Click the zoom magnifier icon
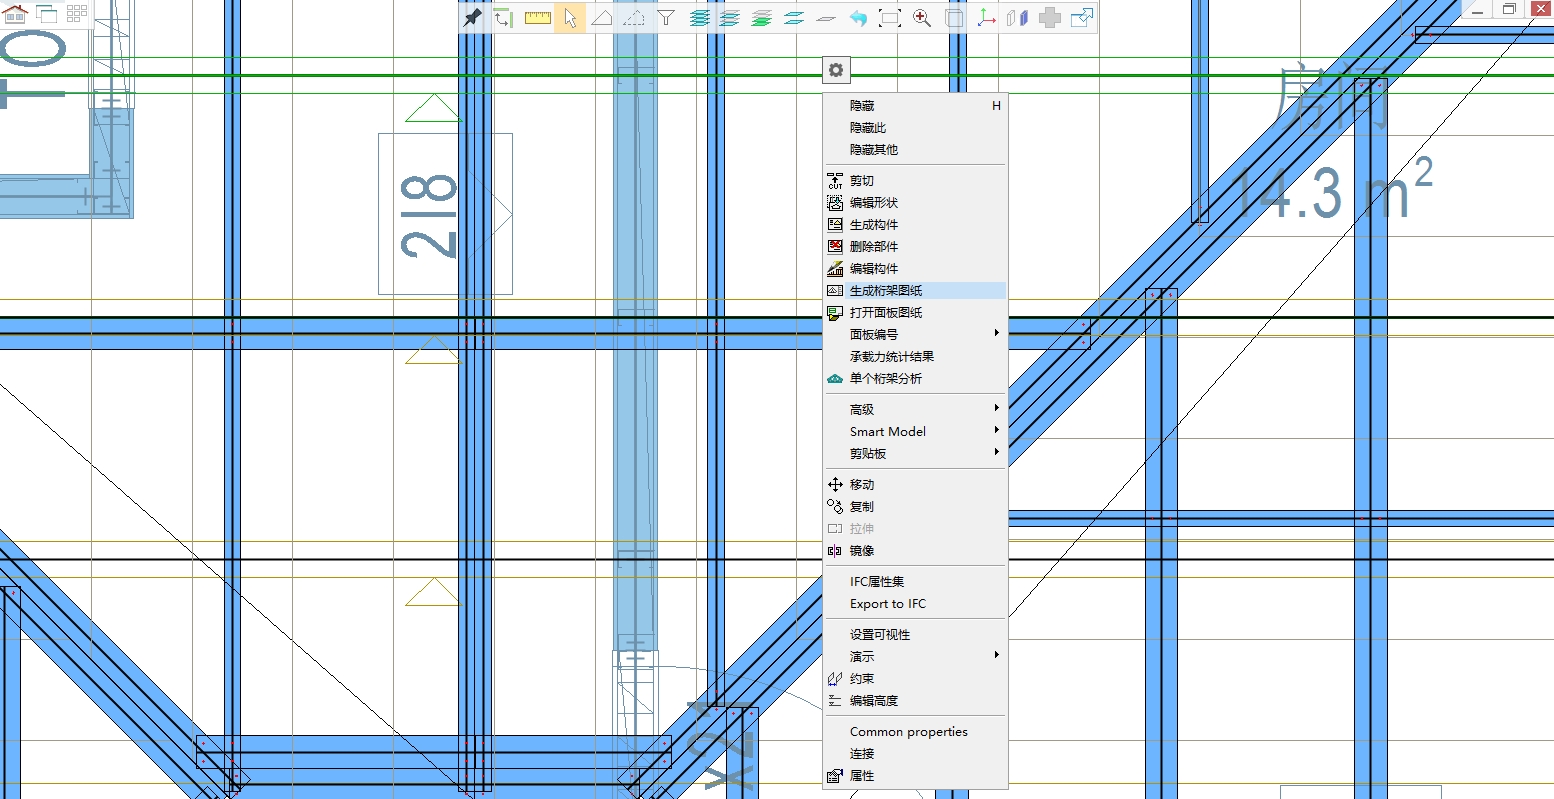Screen dimensions: 1554x799 pyautogui.click(x=922, y=18)
